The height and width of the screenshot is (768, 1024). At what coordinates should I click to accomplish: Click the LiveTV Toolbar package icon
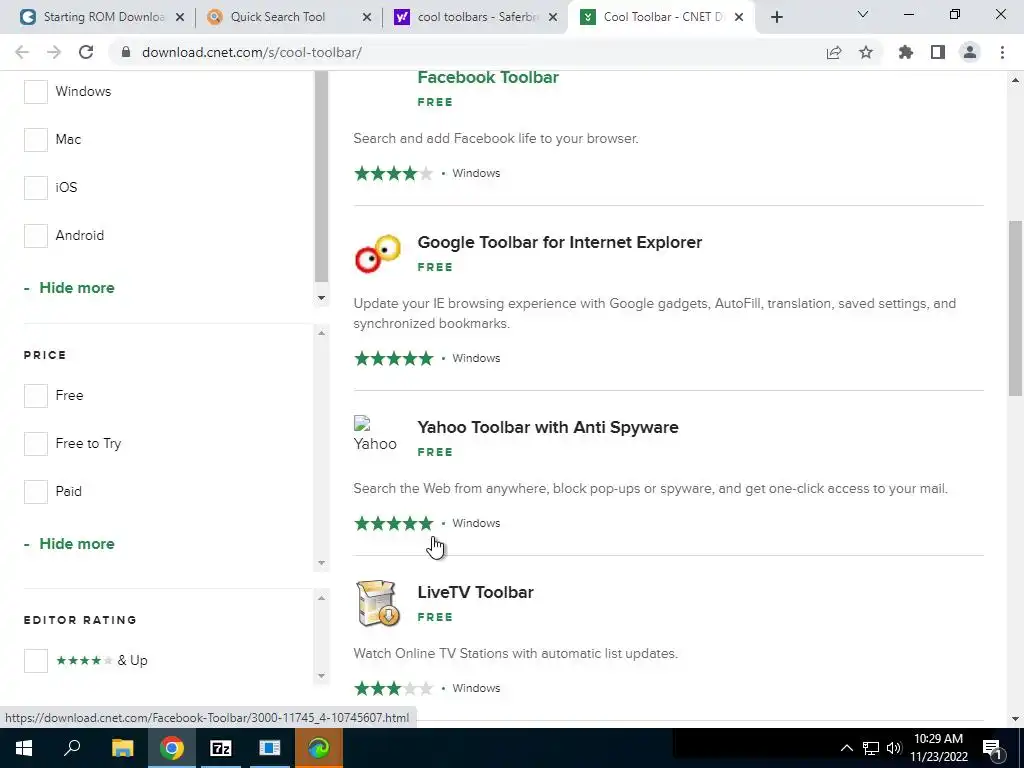point(377,603)
